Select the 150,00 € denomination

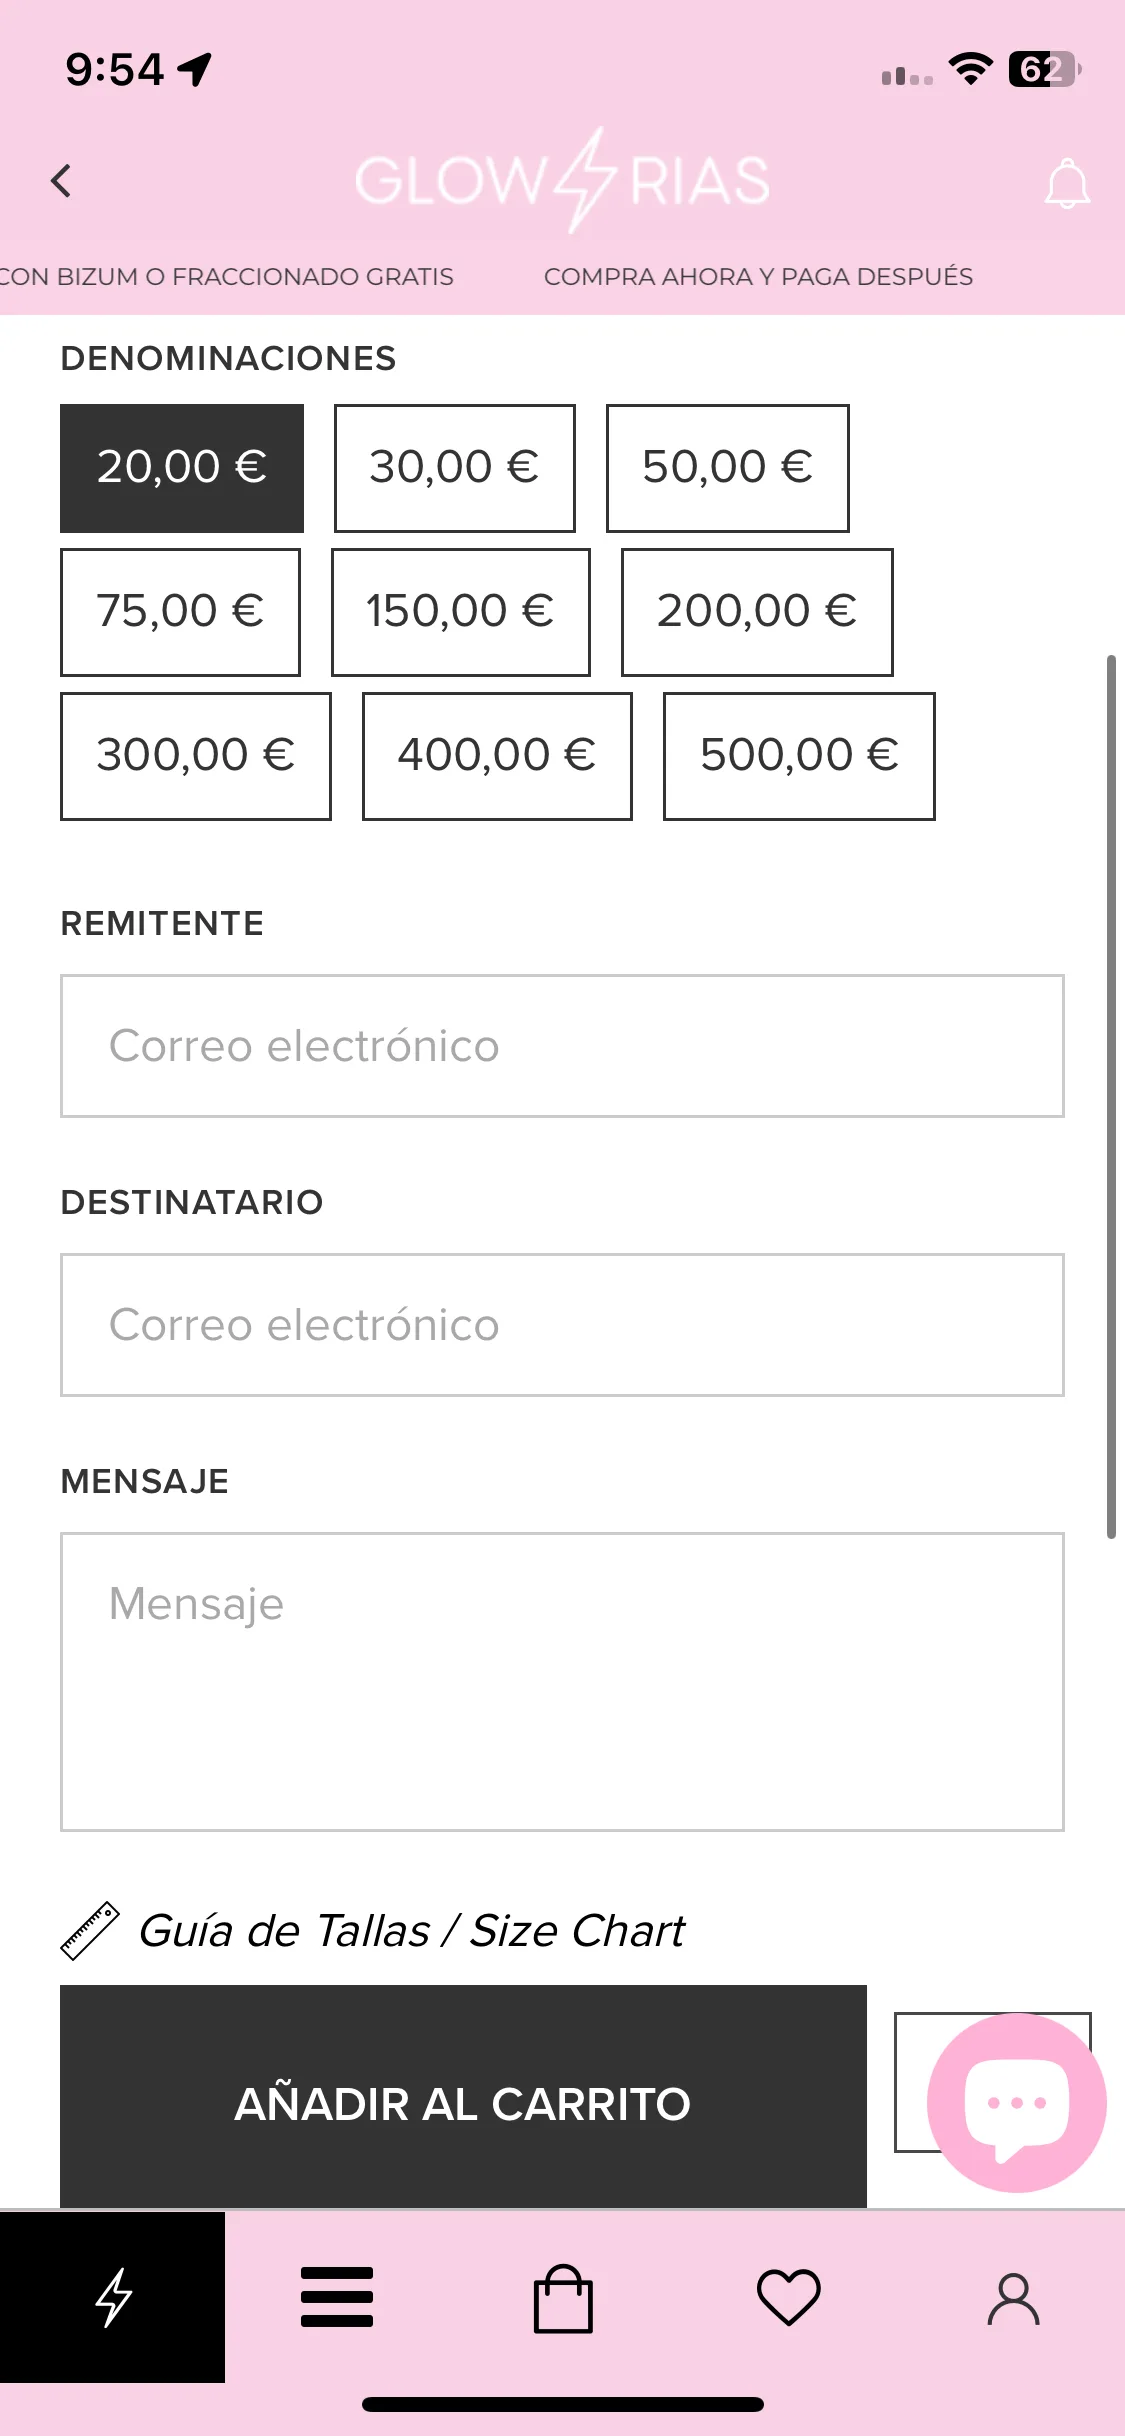tap(461, 612)
